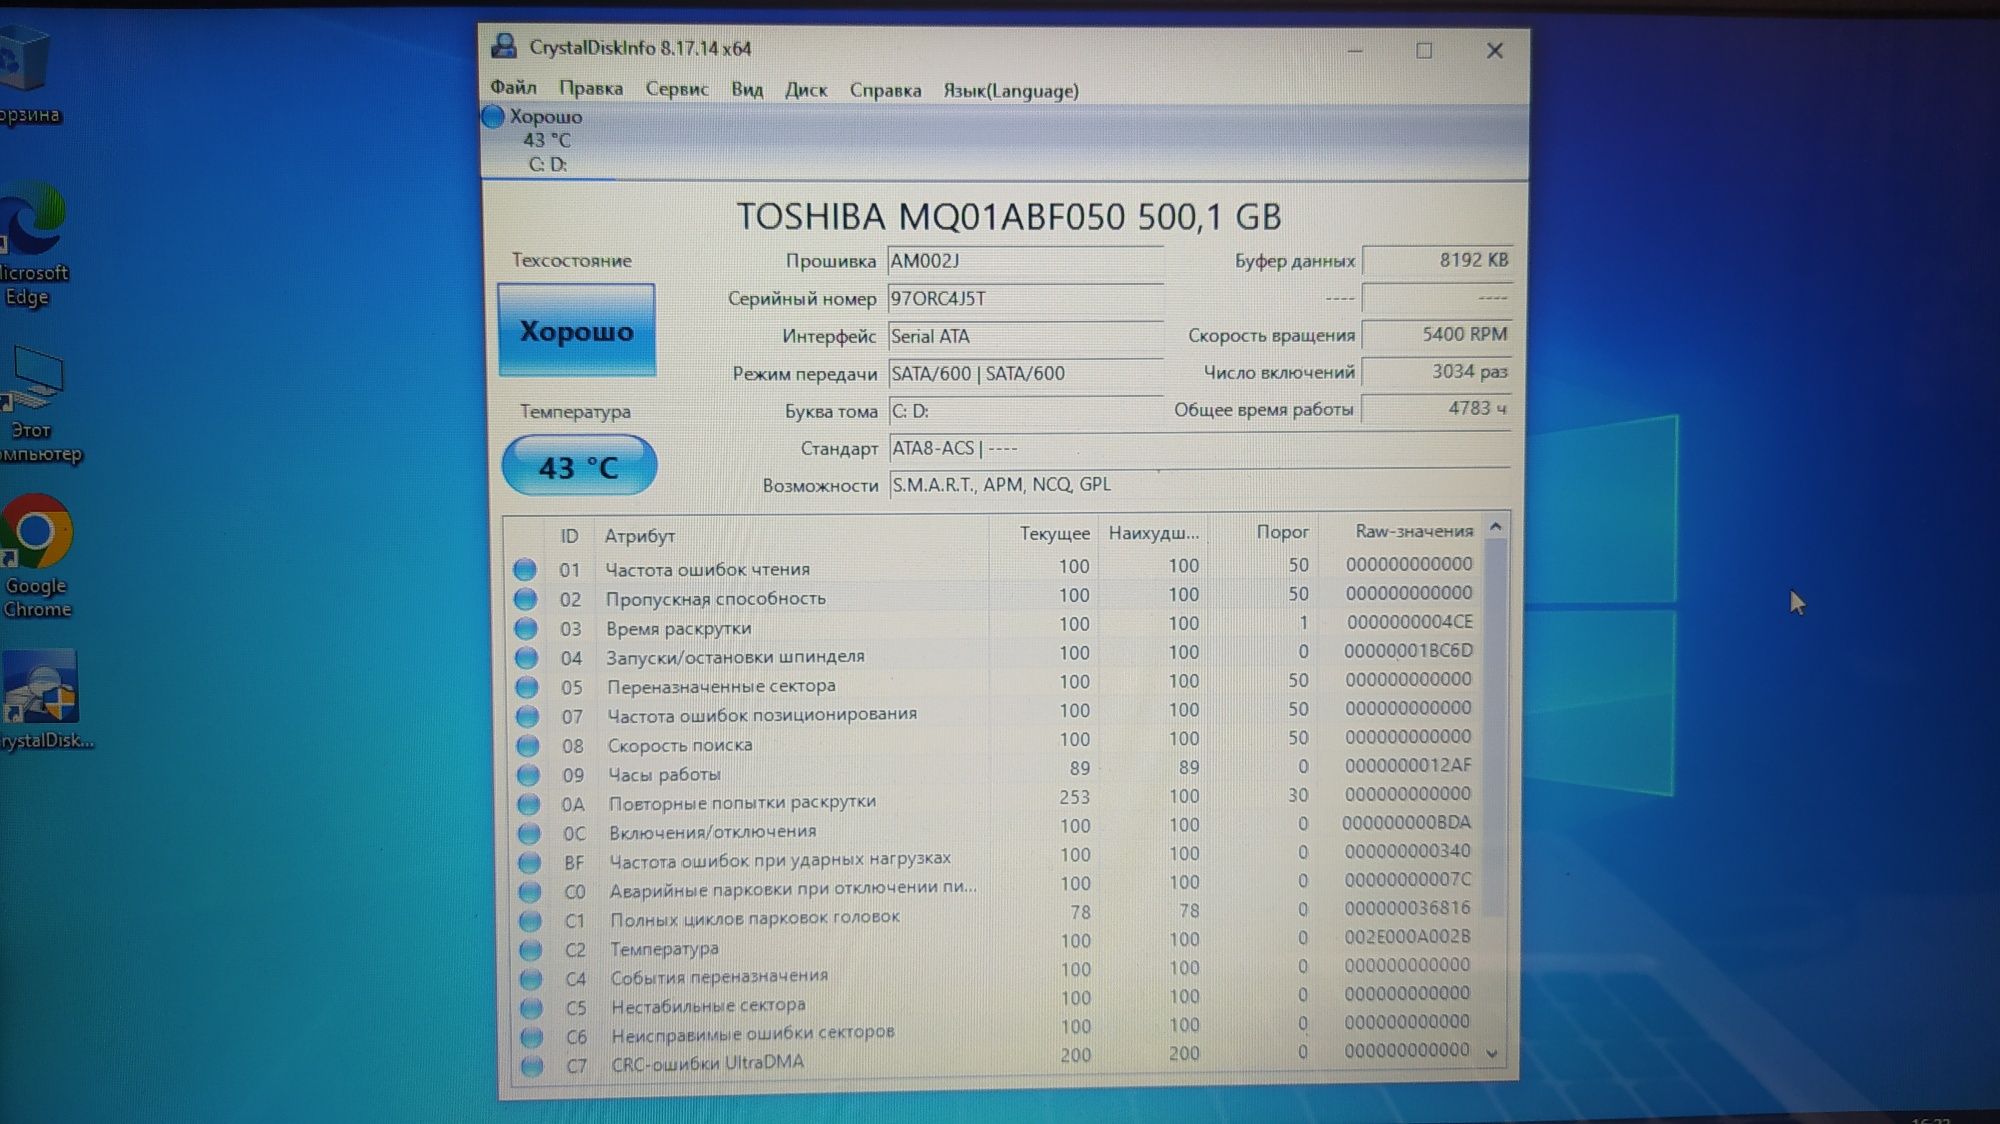
Task: Open the Диск menu
Action: [805, 90]
